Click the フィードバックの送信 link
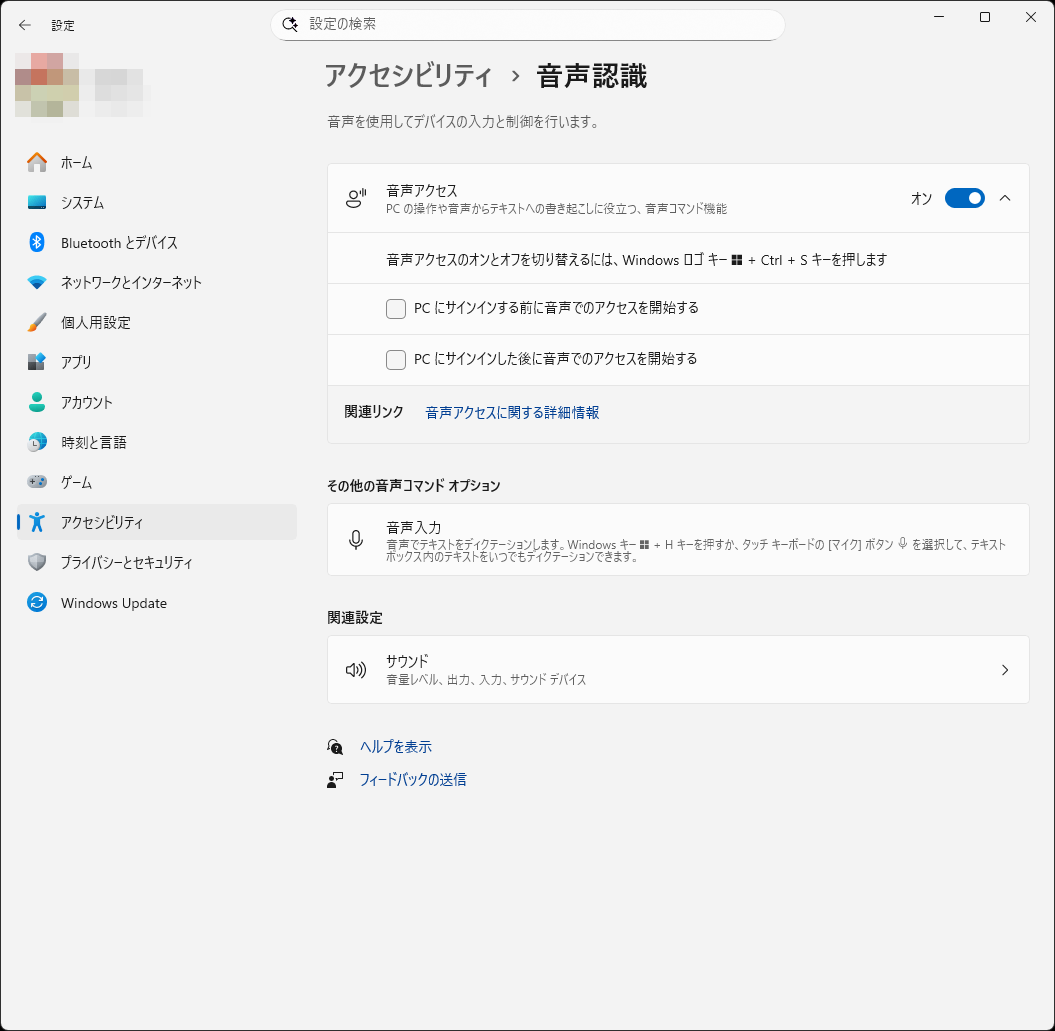Image resolution: width=1055 pixels, height=1031 pixels. click(x=414, y=778)
